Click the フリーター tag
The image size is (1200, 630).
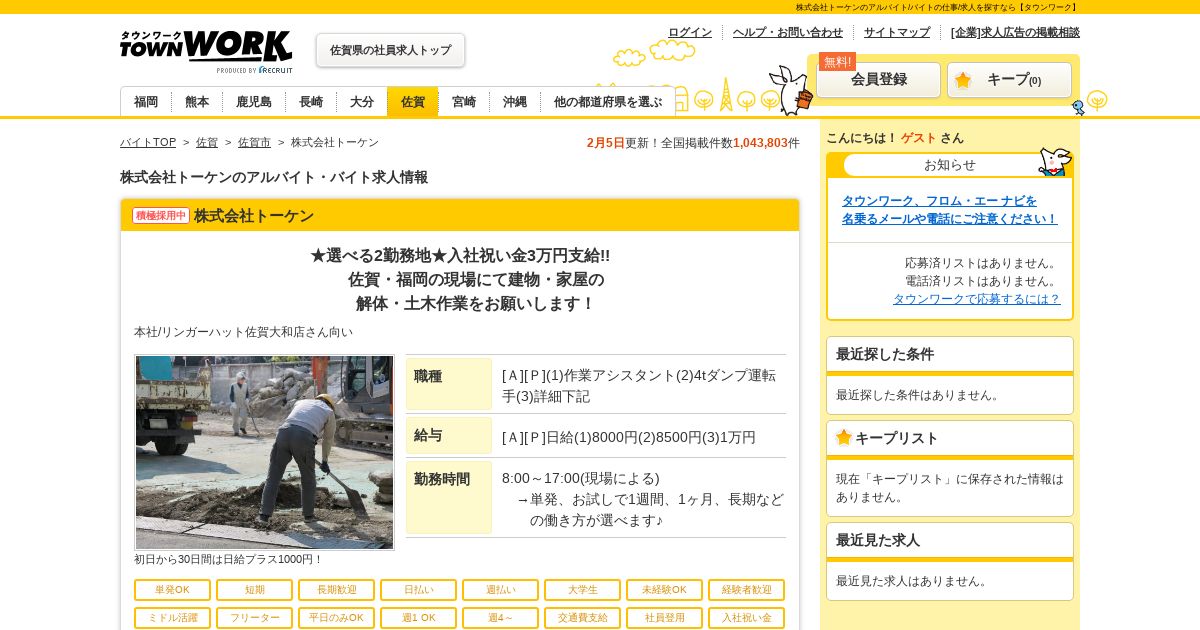[254, 618]
